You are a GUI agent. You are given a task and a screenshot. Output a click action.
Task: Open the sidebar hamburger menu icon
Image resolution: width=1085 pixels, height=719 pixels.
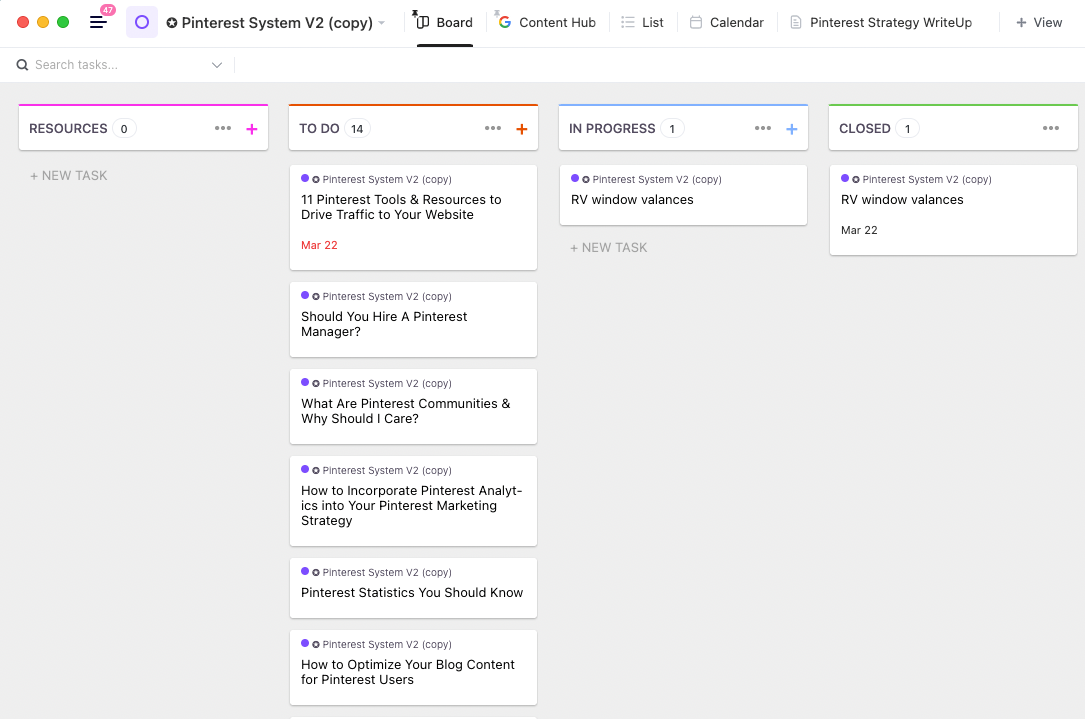pyautogui.click(x=98, y=23)
